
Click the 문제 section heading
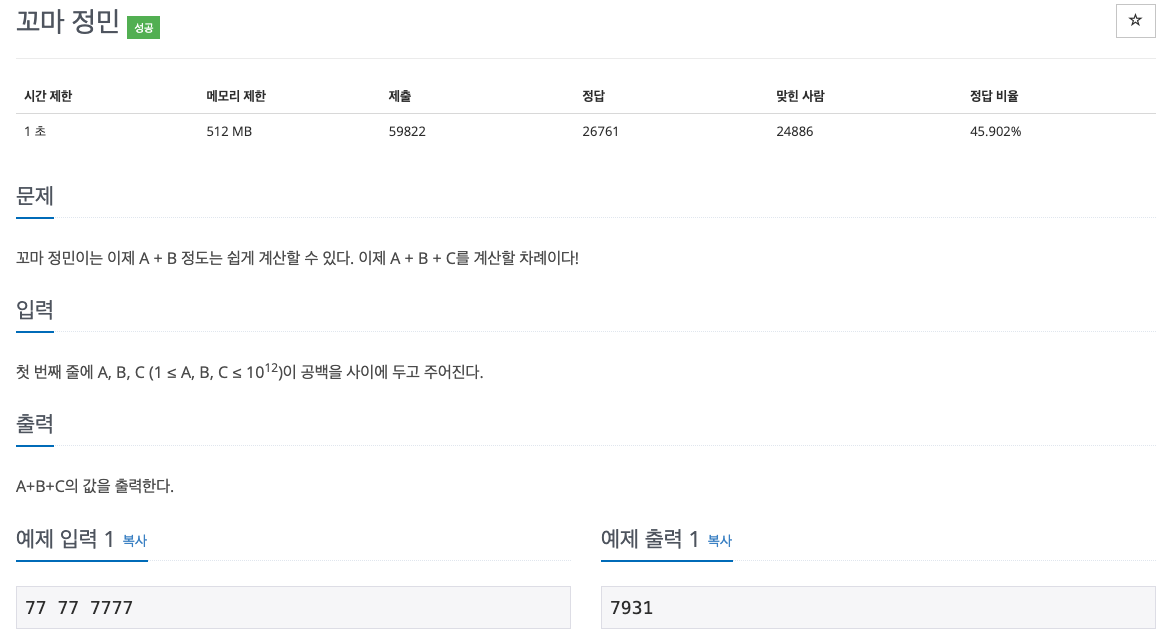point(34,197)
